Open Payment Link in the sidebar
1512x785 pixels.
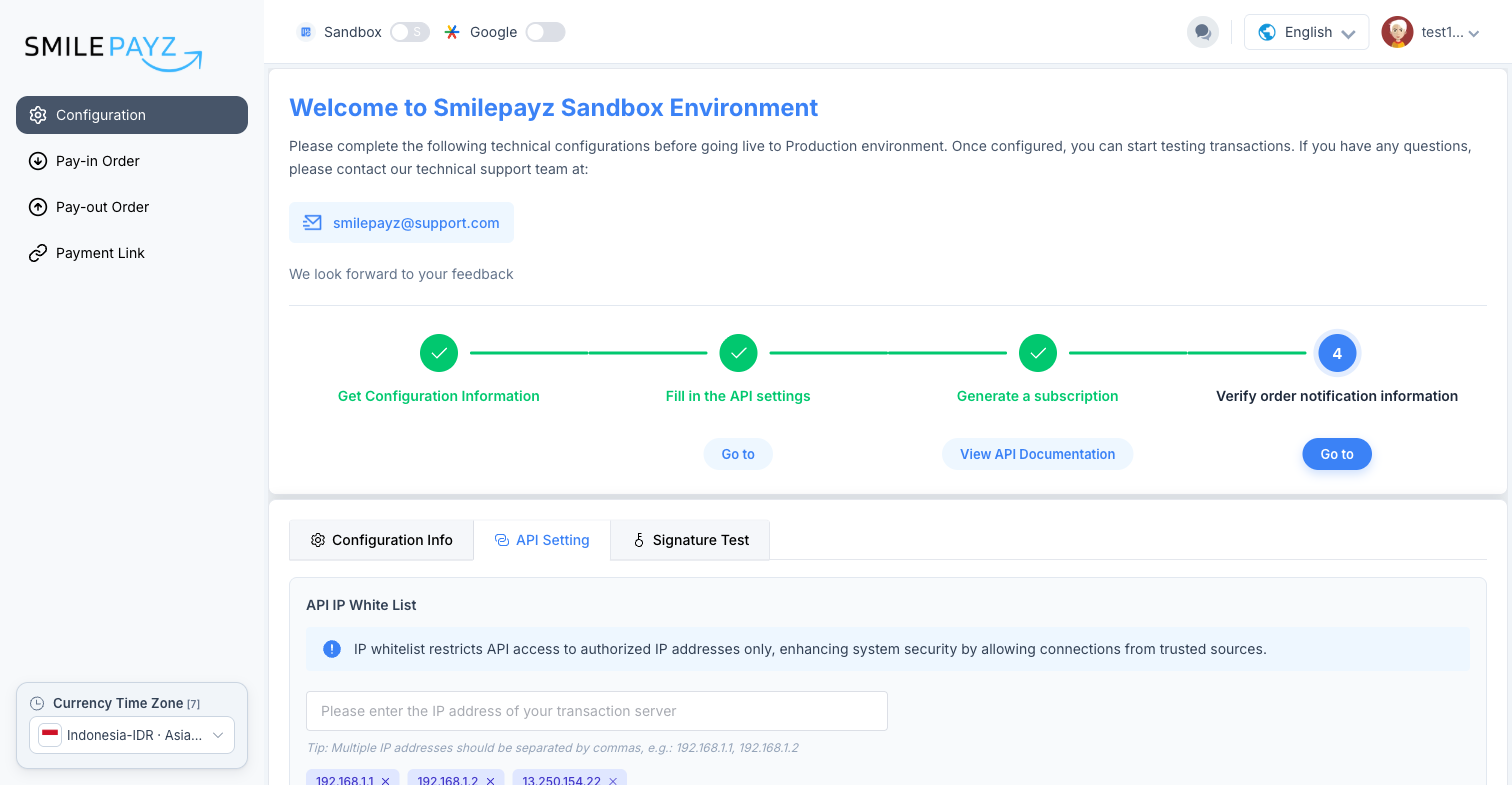coord(132,253)
